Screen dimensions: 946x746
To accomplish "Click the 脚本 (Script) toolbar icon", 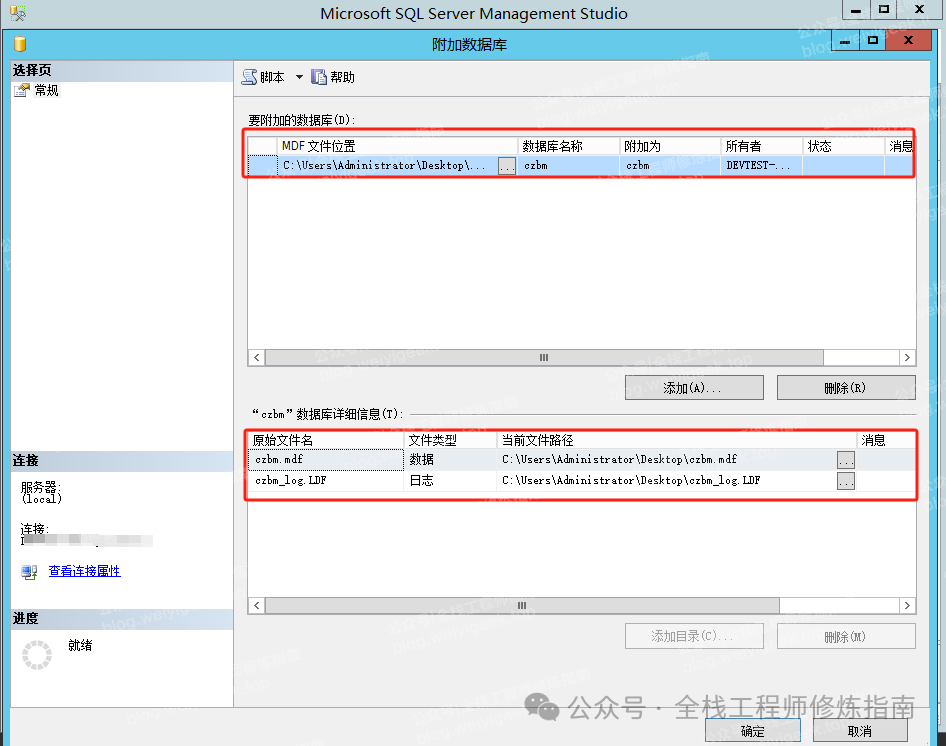I will click(x=249, y=77).
